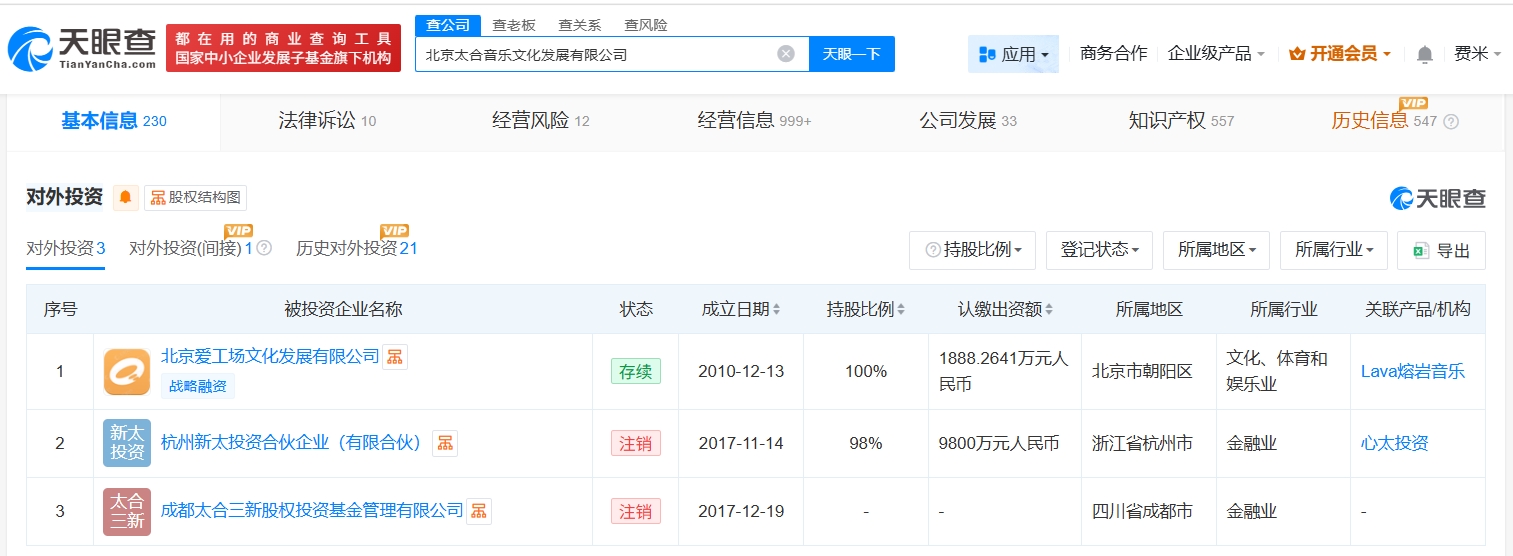
Task: Click the orange monitoring bell next to 对外投资
Action: pyautogui.click(x=126, y=198)
